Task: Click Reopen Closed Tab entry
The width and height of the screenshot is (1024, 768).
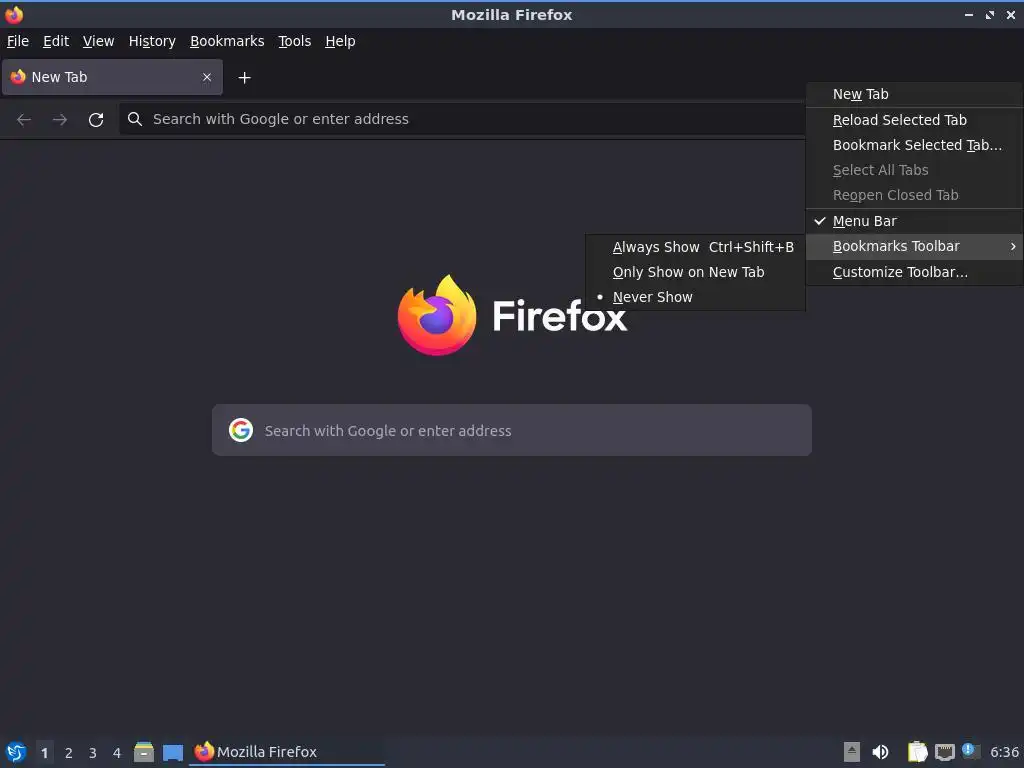Action: 914,195
